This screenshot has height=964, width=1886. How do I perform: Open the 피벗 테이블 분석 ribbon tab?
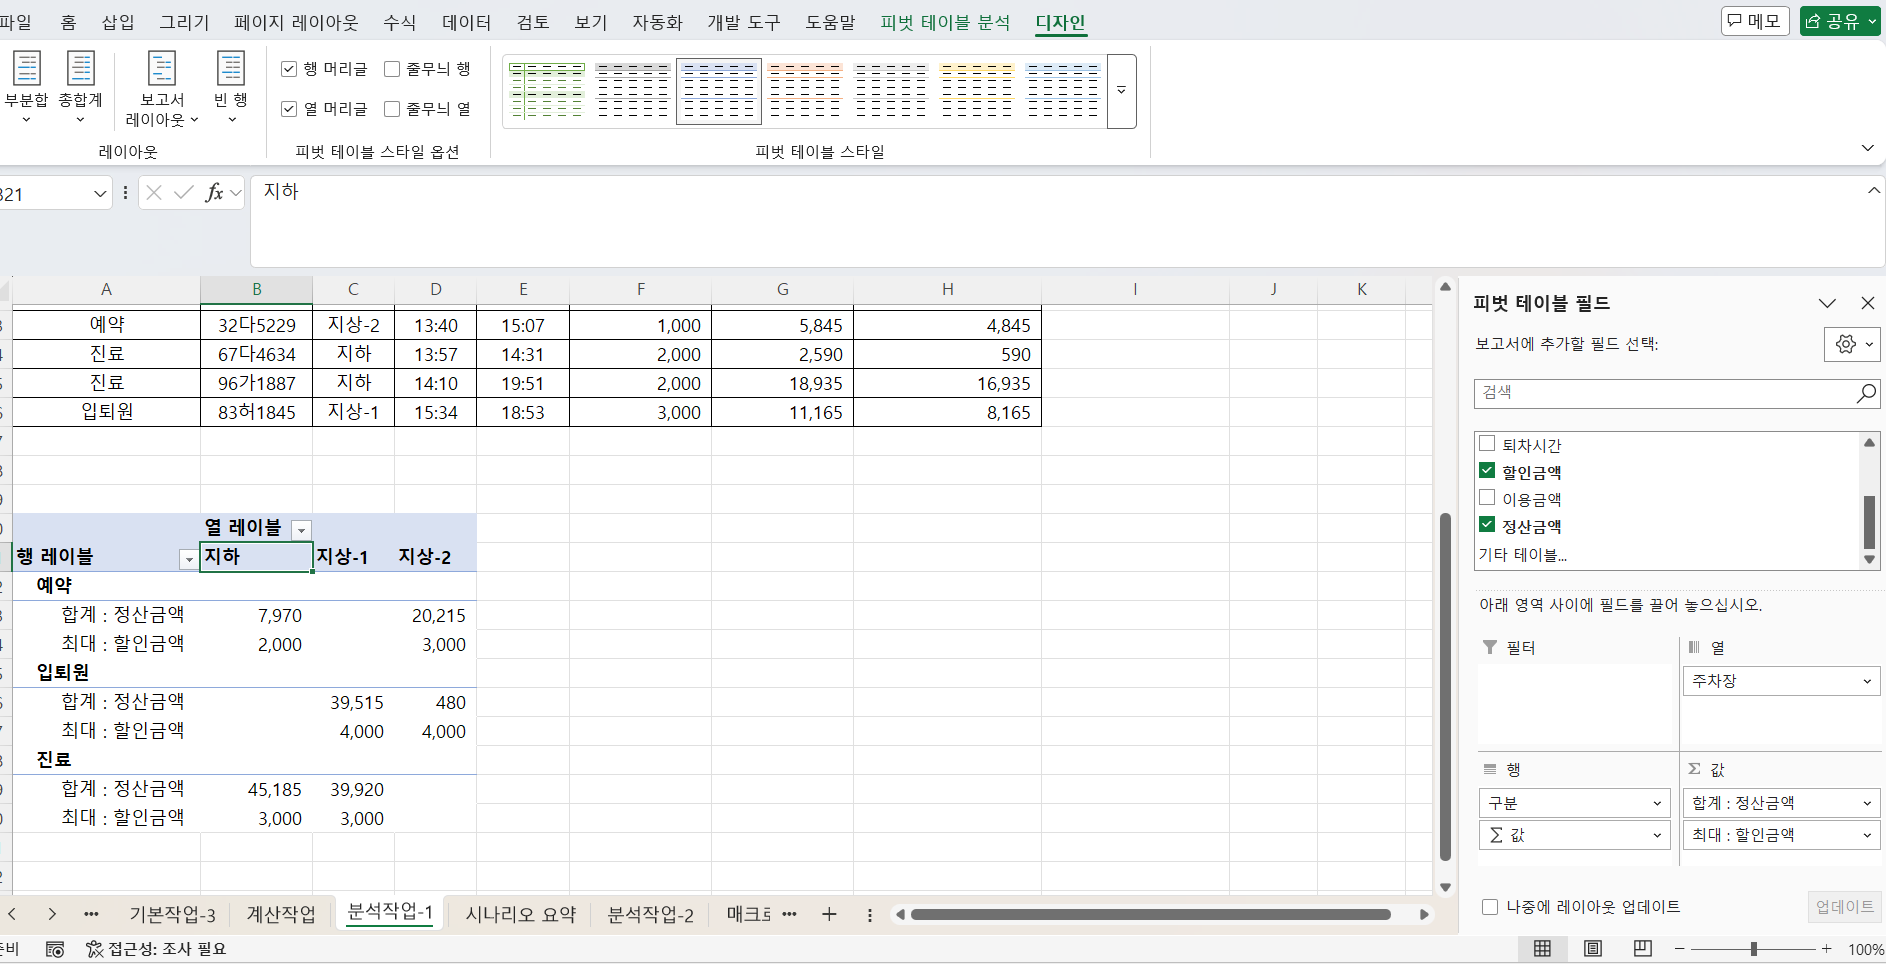[944, 22]
